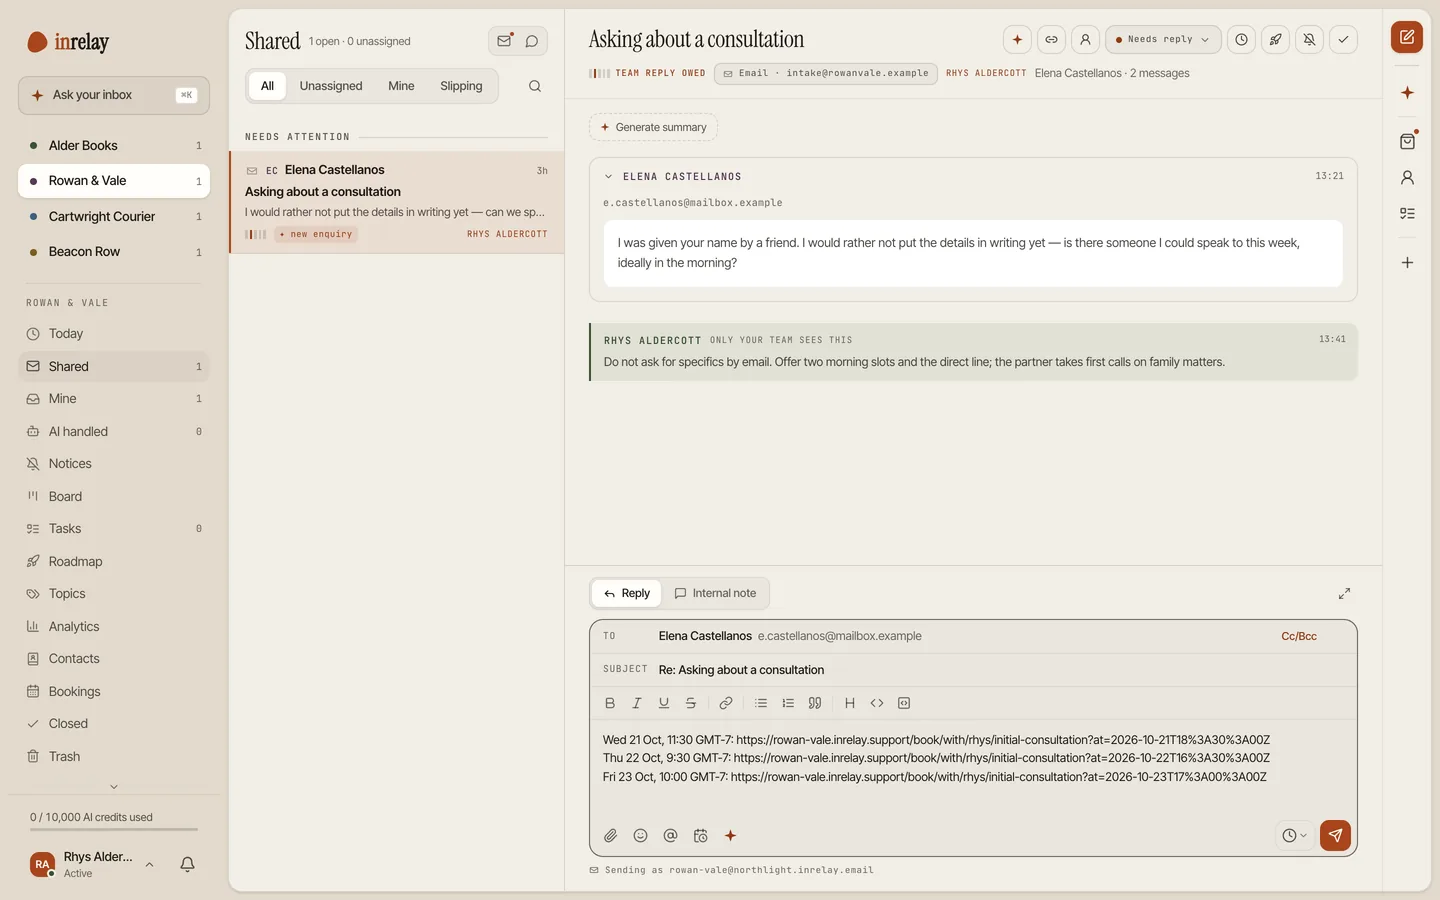Switch composer to Internal note tab

715,593
